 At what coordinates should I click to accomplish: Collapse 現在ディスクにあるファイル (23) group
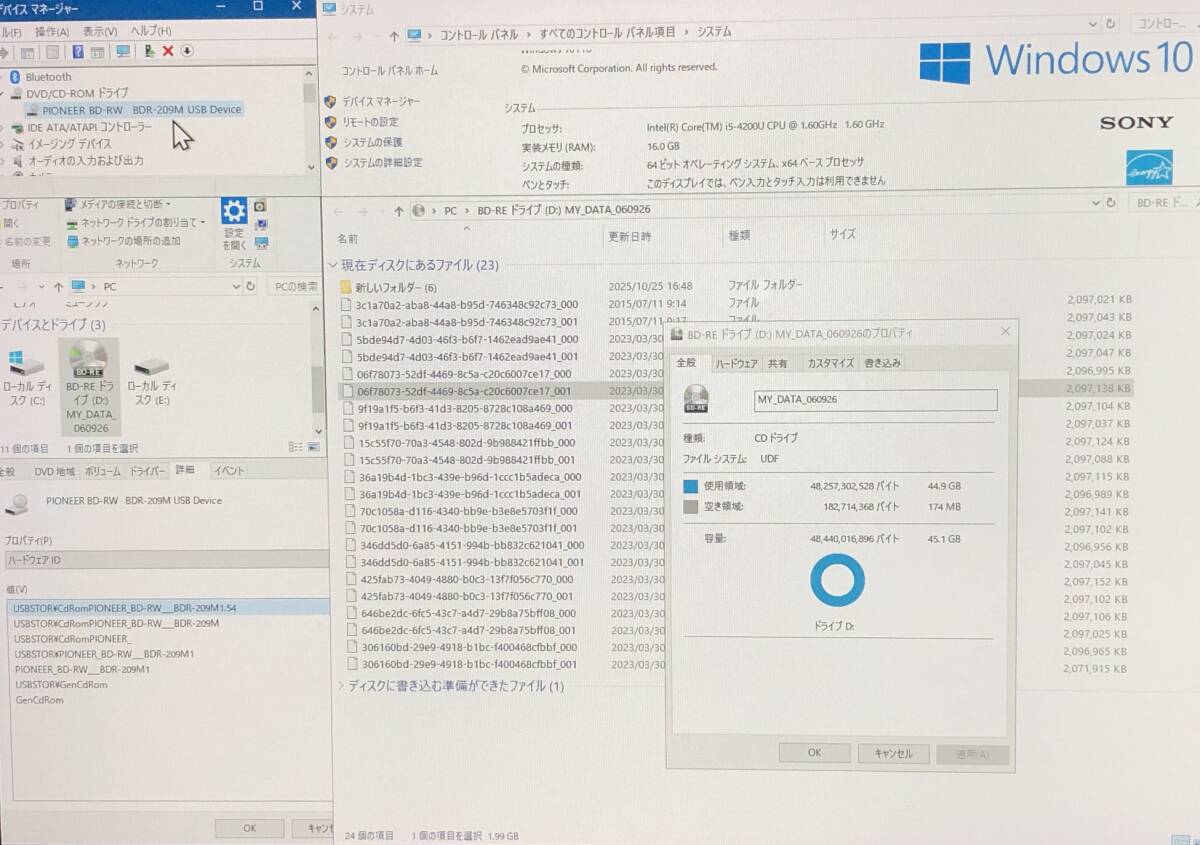[334, 266]
